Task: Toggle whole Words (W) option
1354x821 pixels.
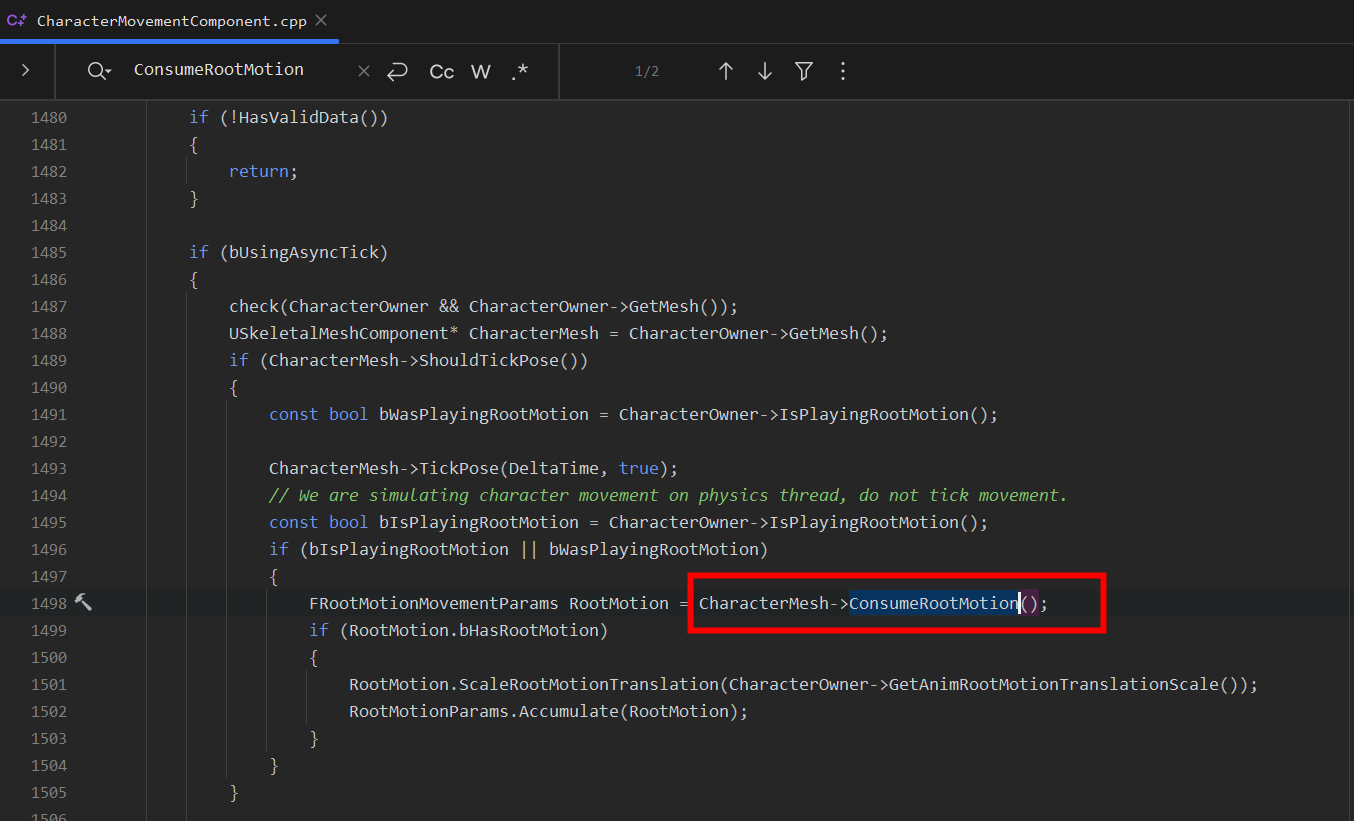Action: [x=481, y=71]
